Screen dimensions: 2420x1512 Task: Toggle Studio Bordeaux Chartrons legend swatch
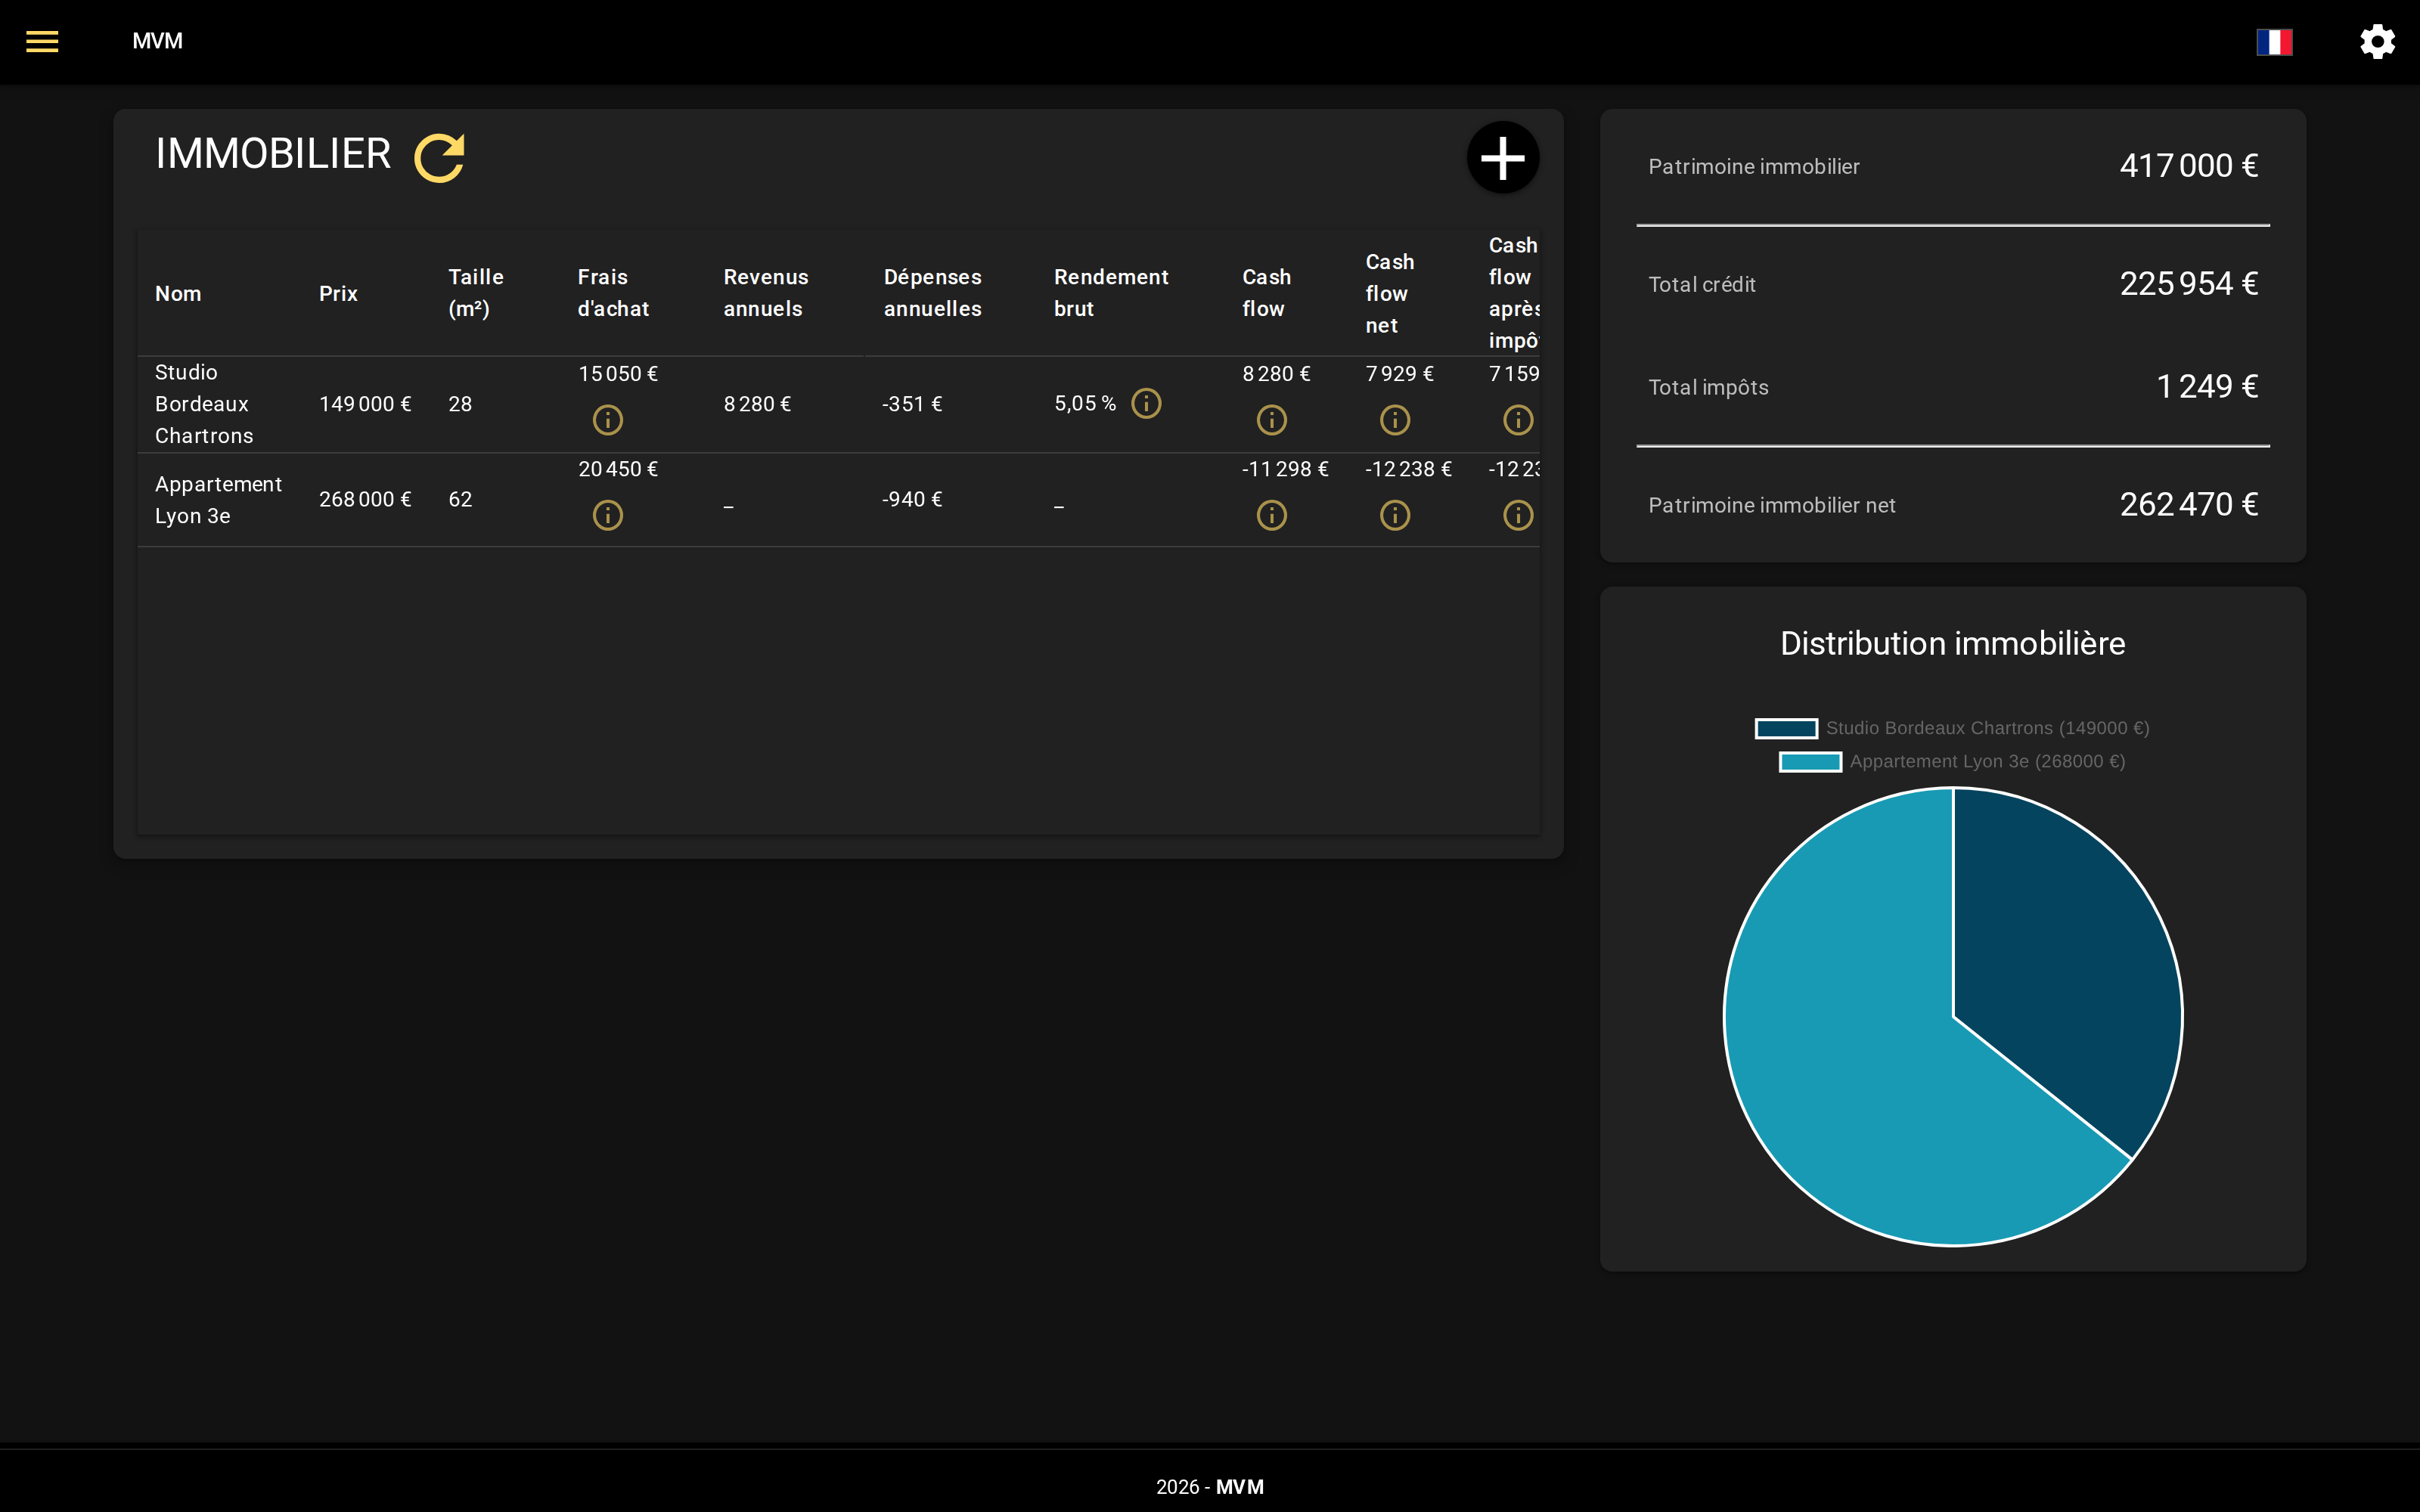point(1786,728)
